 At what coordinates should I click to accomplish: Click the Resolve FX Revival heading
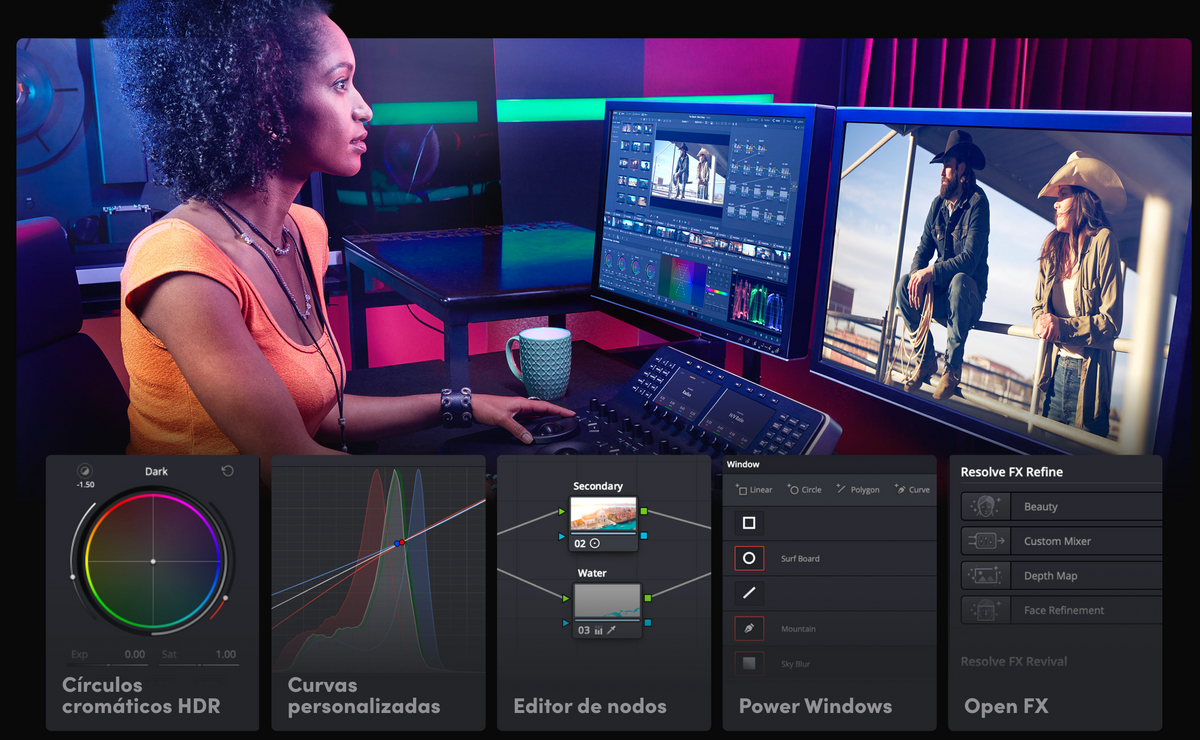coord(1014,661)
